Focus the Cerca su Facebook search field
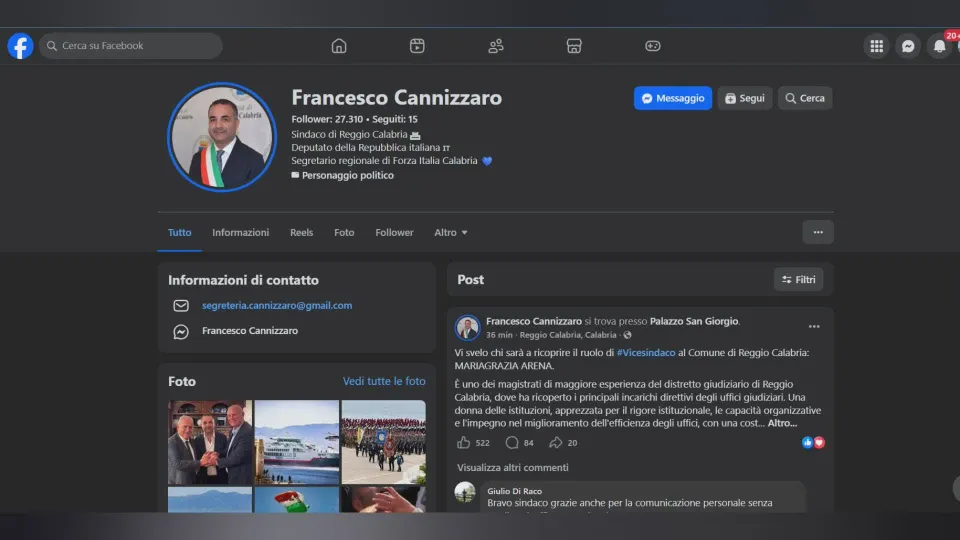Screen dimensions: 960x540 pos(130,46)
